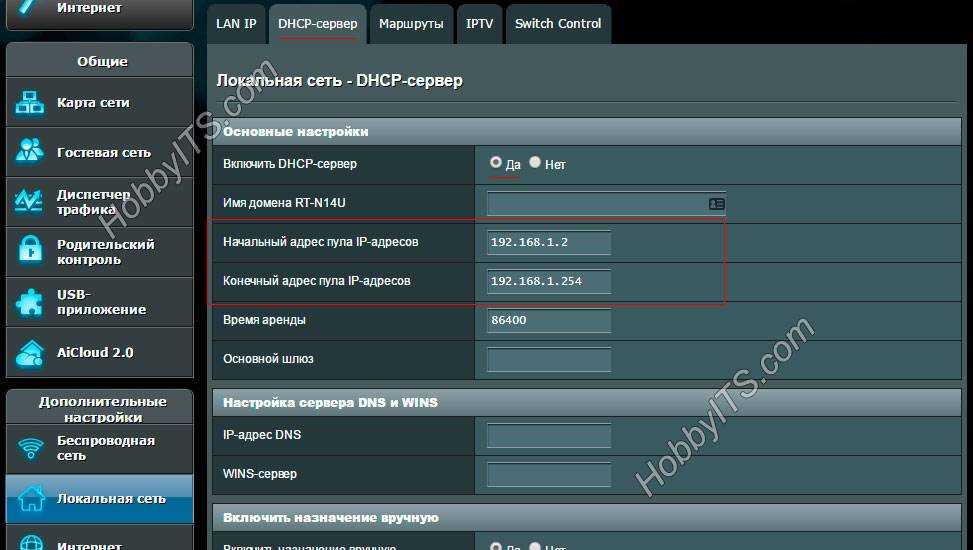973x550 pixels.
Task: Click the starting IP pool address field
Action: click(x=548, y=242)
